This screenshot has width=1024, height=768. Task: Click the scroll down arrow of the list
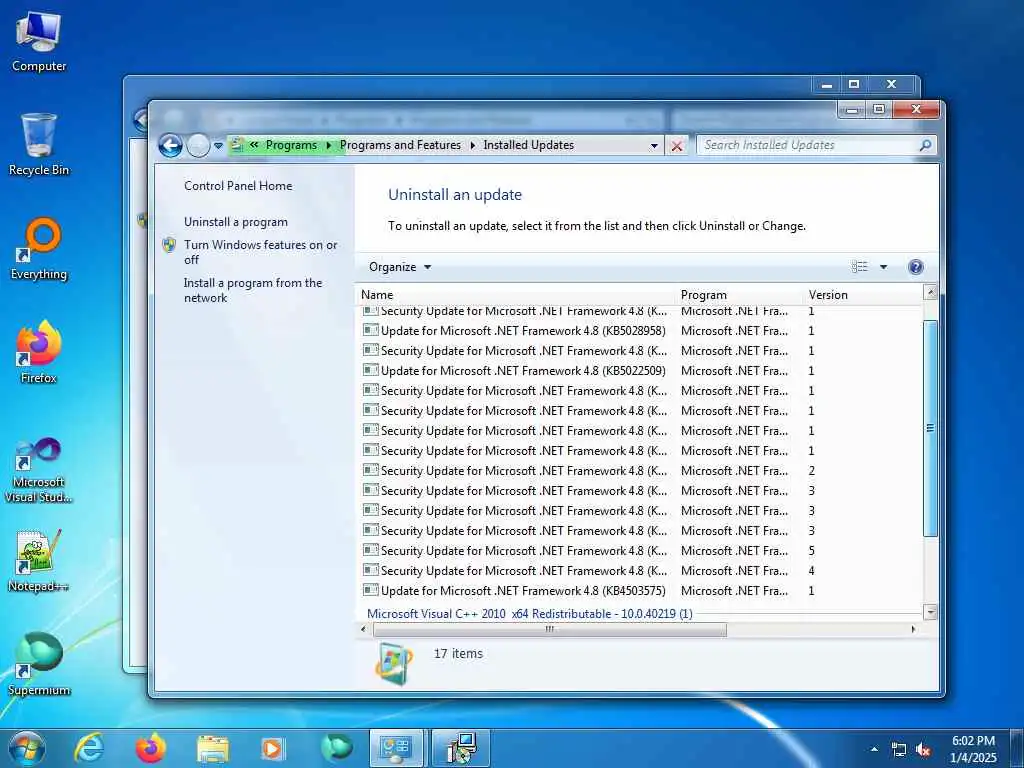[x=931, y=613]
